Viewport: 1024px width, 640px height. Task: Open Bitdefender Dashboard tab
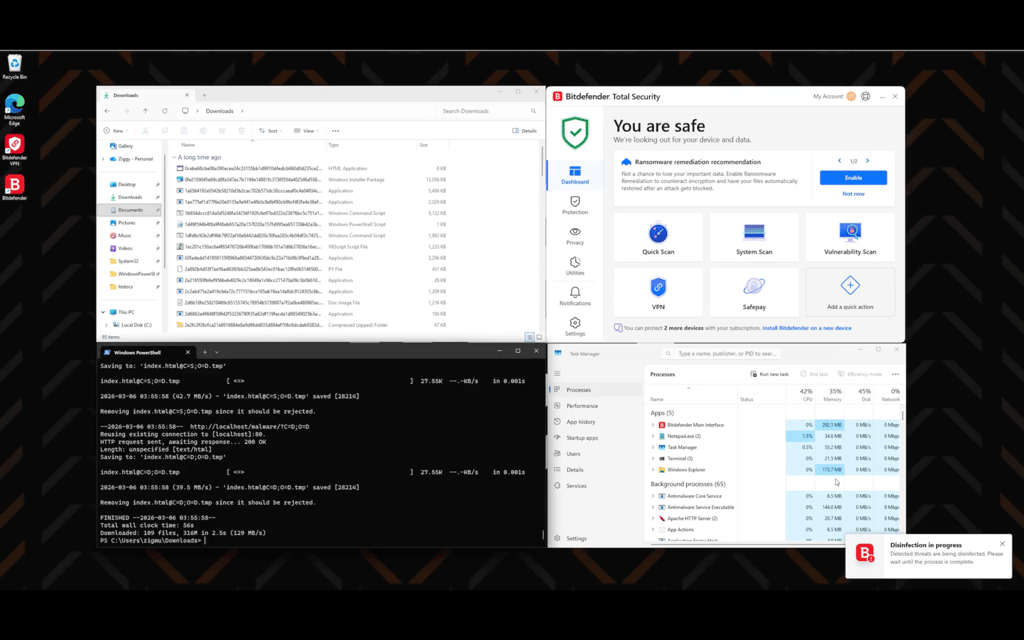(575, 175)
